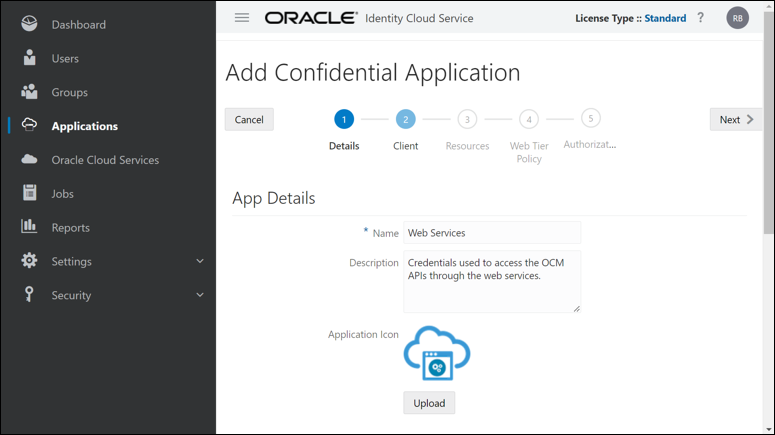Click the Groups people icon
Screen dimensions: 775x435
[29, 92]
